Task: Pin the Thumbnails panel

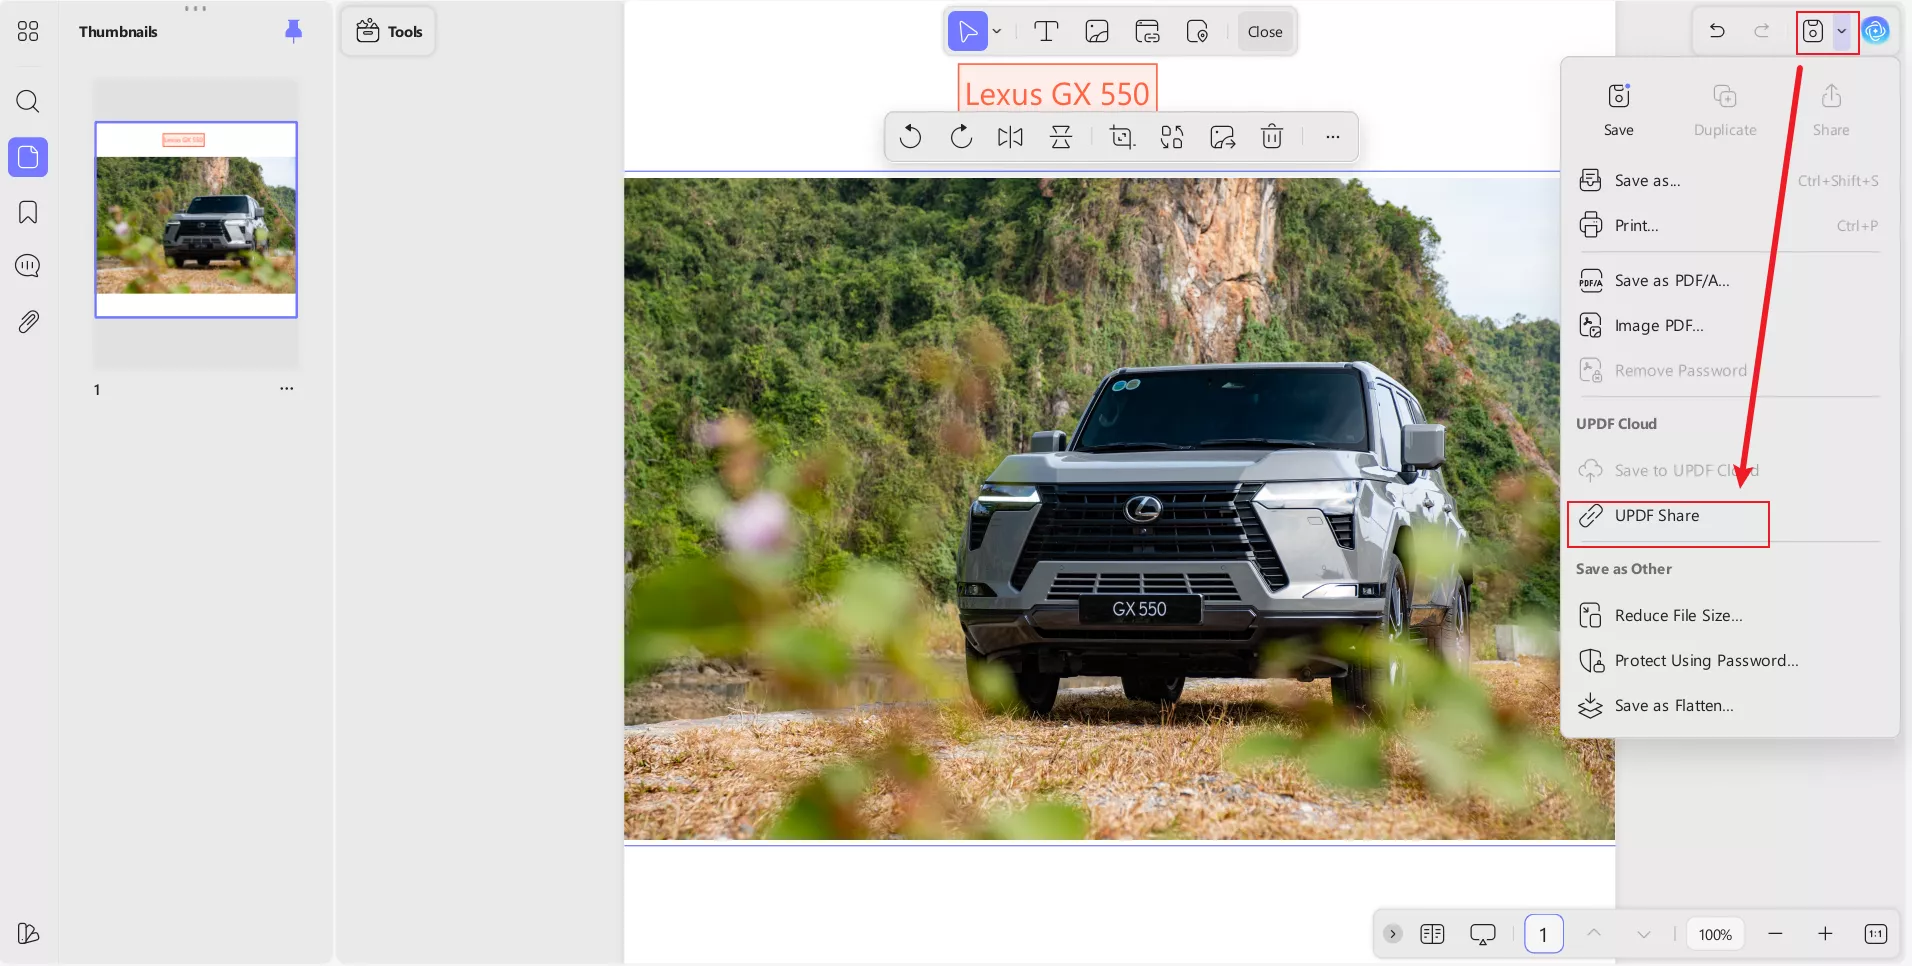Action: pyautogui.click(x=293, y=31)
